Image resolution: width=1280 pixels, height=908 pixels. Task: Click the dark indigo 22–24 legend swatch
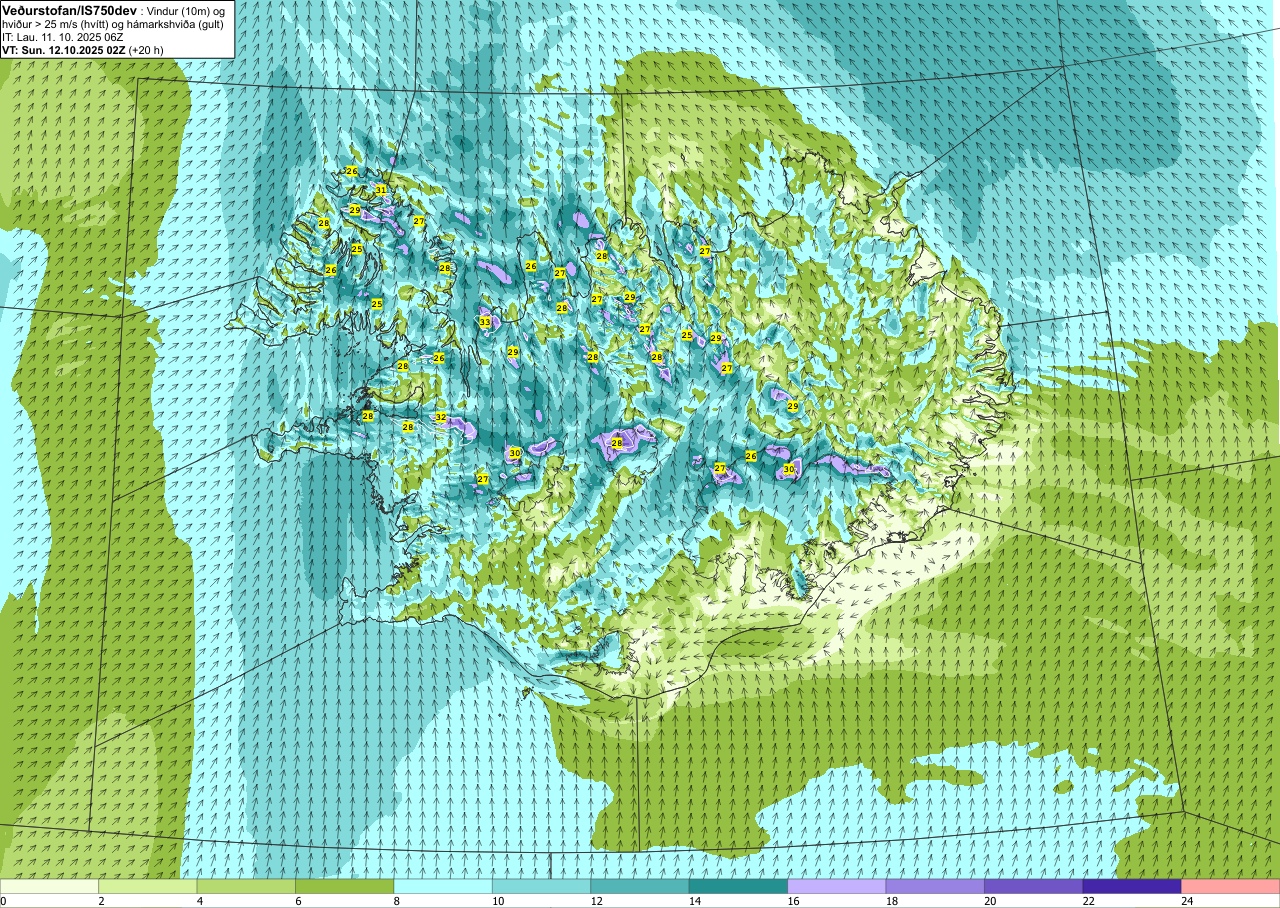(1132, 886)
